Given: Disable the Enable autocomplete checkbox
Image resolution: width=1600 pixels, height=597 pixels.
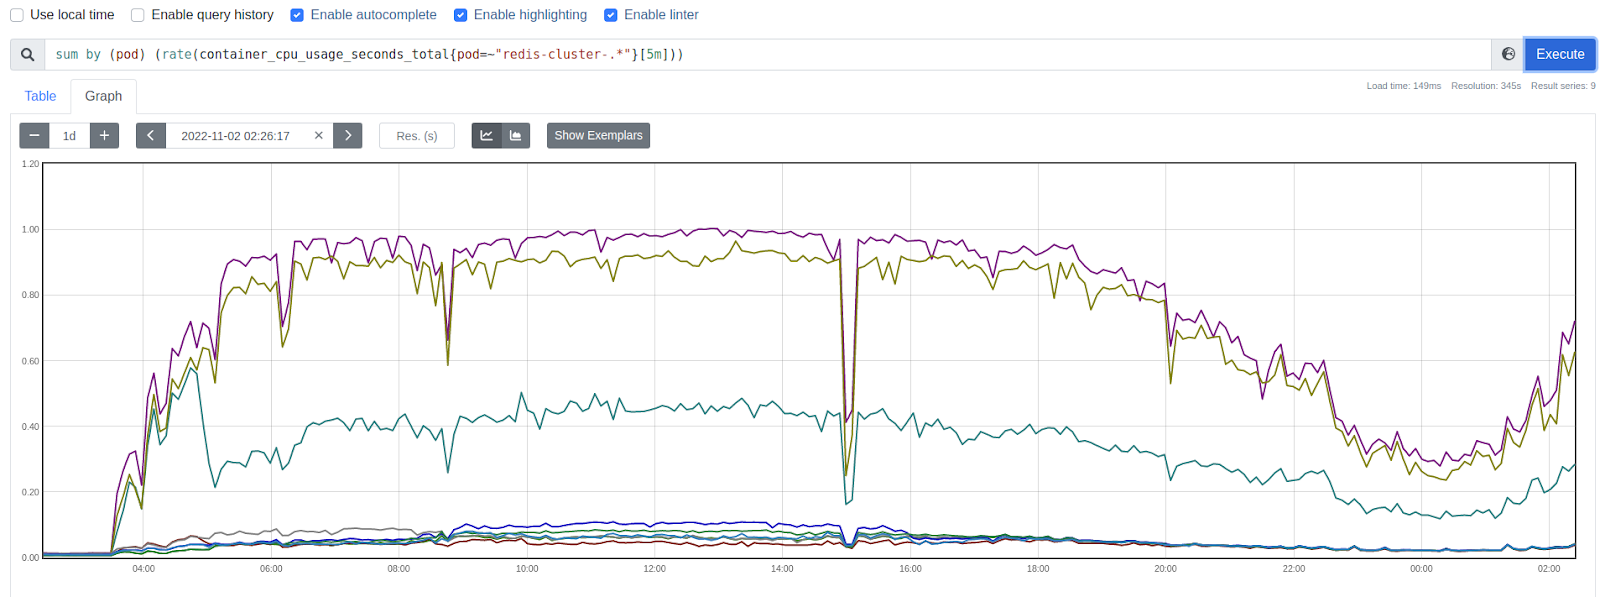Looking at the screenshot, I should point(297,15).
